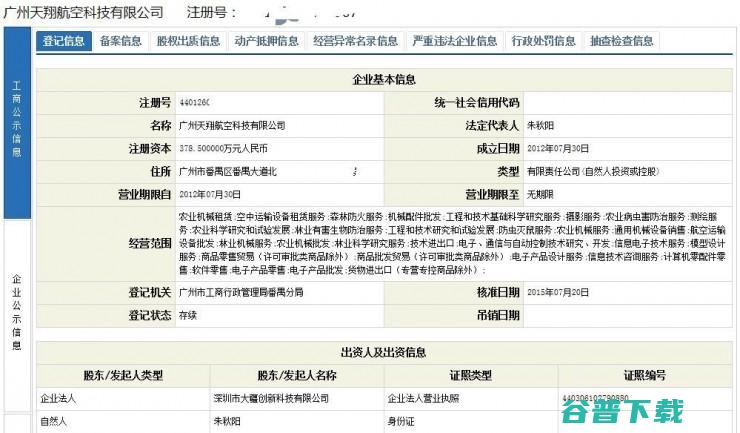The image size is (740, 433).
Task: Open the 行政处罚信息 tab
Action: [x=543, y=41]
